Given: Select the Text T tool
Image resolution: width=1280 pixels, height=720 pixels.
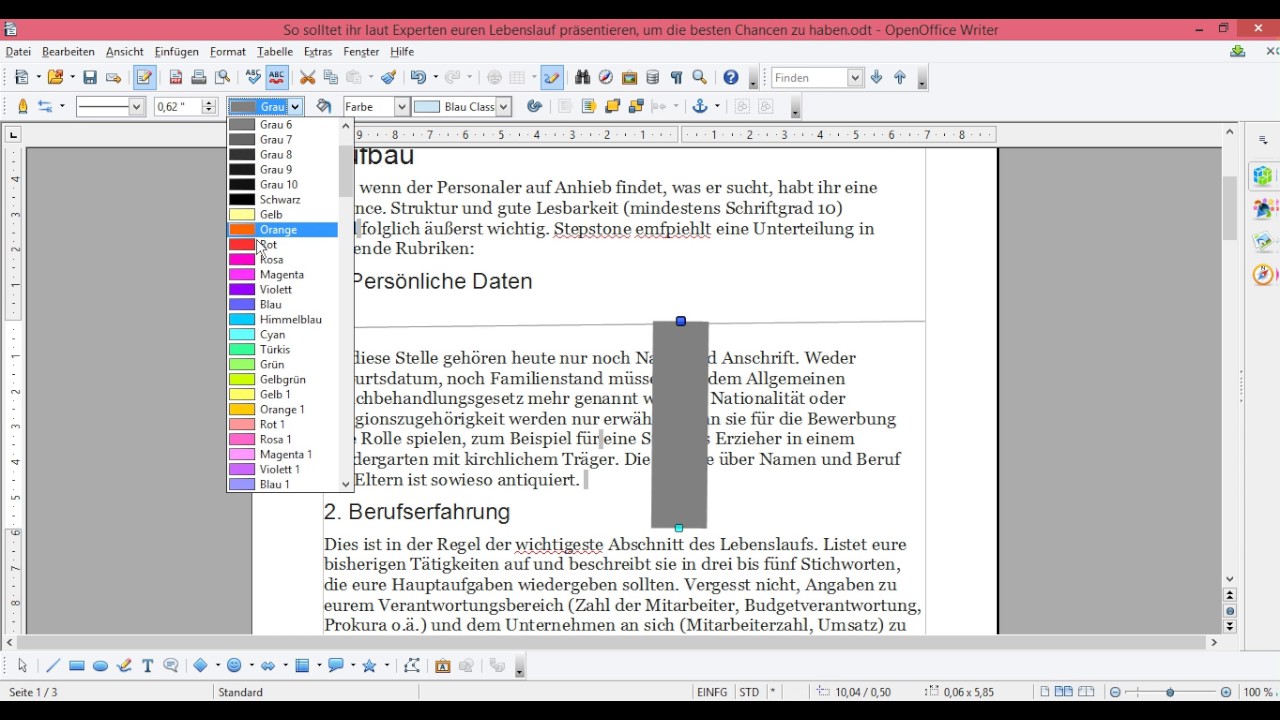Looking at the screenshot, I should coord(147,665).
